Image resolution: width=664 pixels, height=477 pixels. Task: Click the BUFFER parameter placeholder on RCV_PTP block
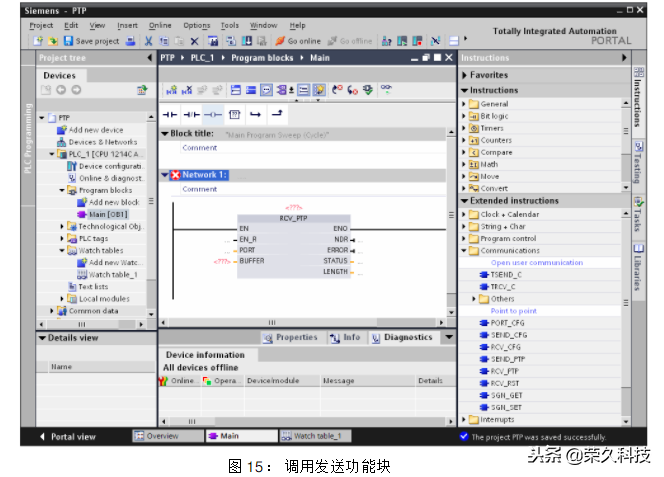pyautogui.click(x=222, y=261)
